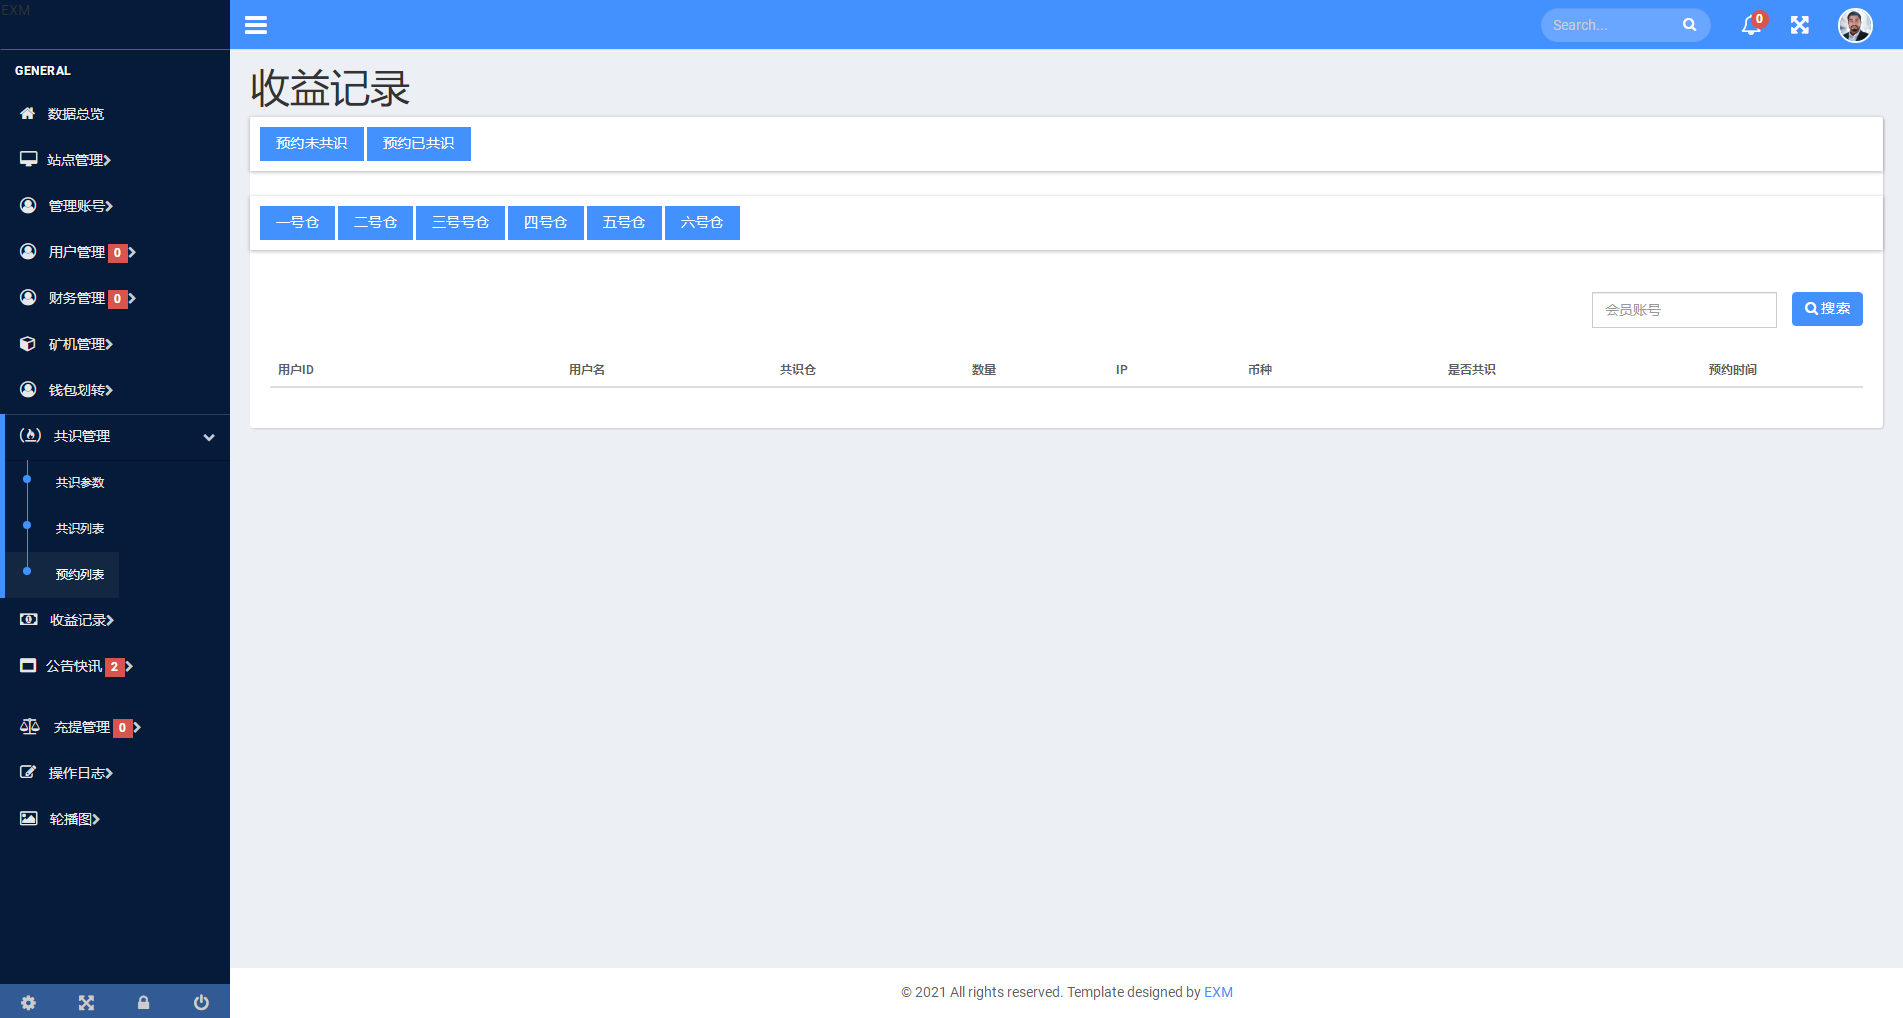Click the image icon beside 轮播图
This screenshot has width=1903, height=1018.
point(29,818)
